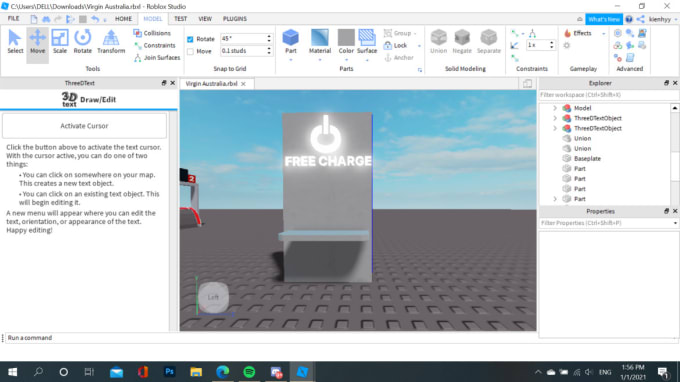Click the Activate Cursor button
The image size is (680, 382).
coord(84,126)
